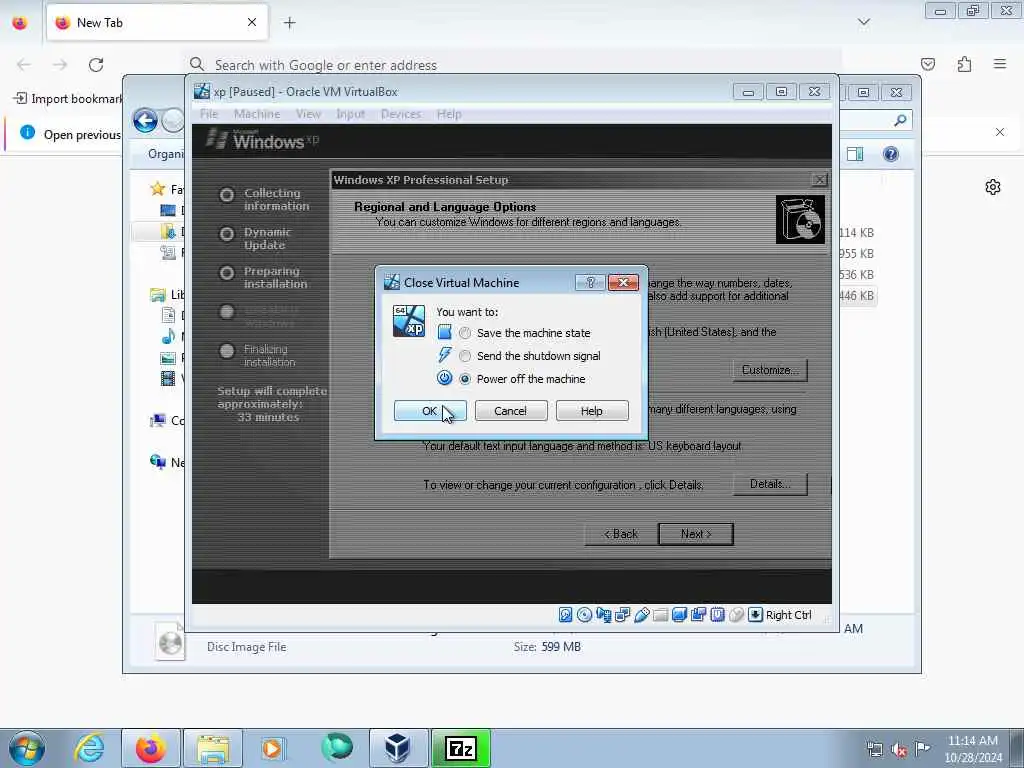Switch to Firefox in taskbar
This screenshot has height=768, width=1024.
pos(151,748)
